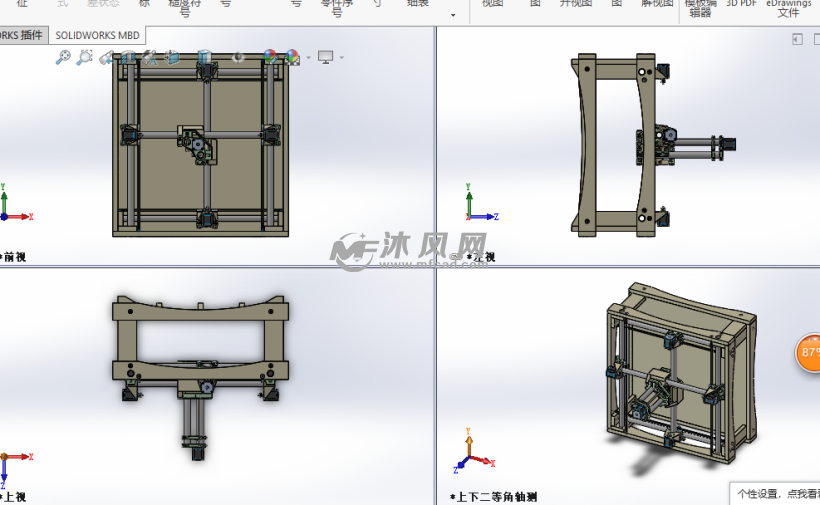Click the panel collapse icon at top right
This screenshot has width=820, height=505.
[x=797, y=39]
